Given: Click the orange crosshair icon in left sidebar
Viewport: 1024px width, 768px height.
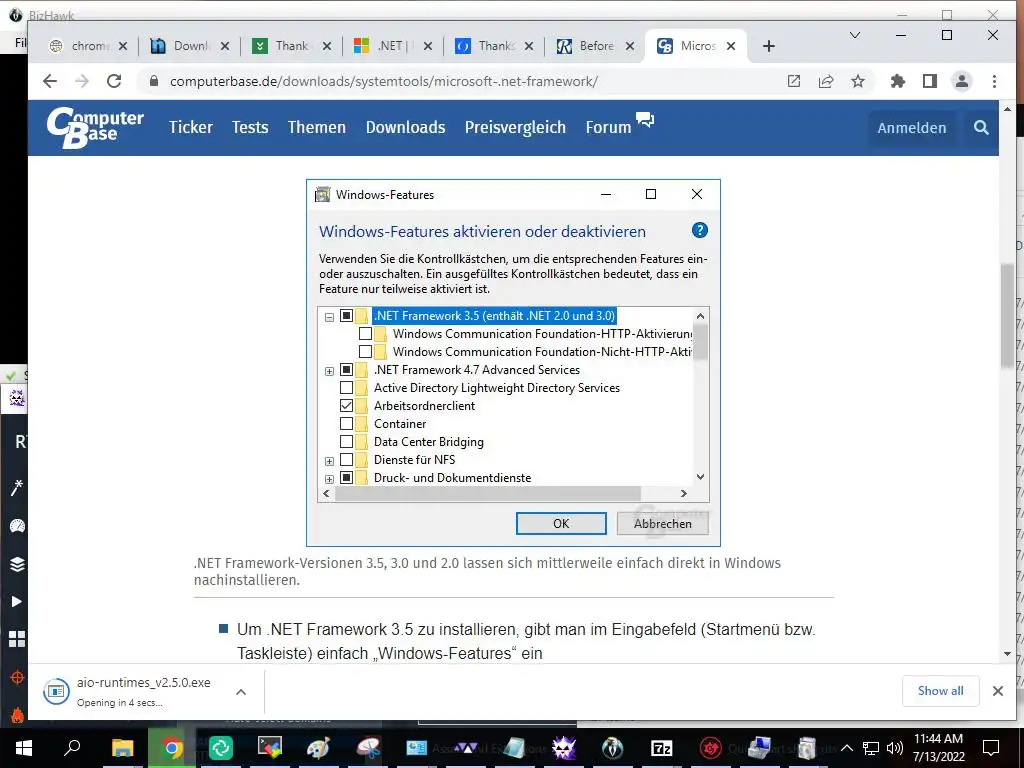Looking at the screenshot, I should pyautogui.click(x=17, y=677).
